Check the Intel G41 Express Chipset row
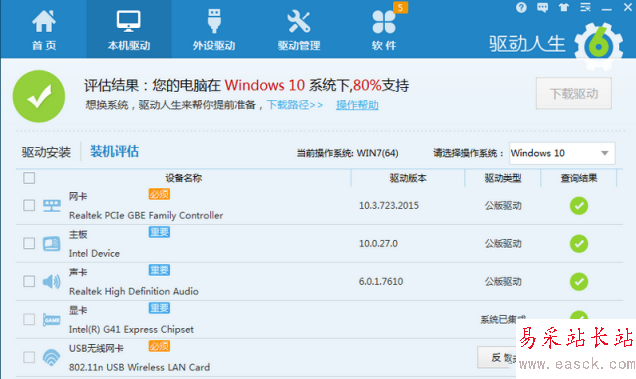This screenshot has height=379, width=636. coord(29,319)
